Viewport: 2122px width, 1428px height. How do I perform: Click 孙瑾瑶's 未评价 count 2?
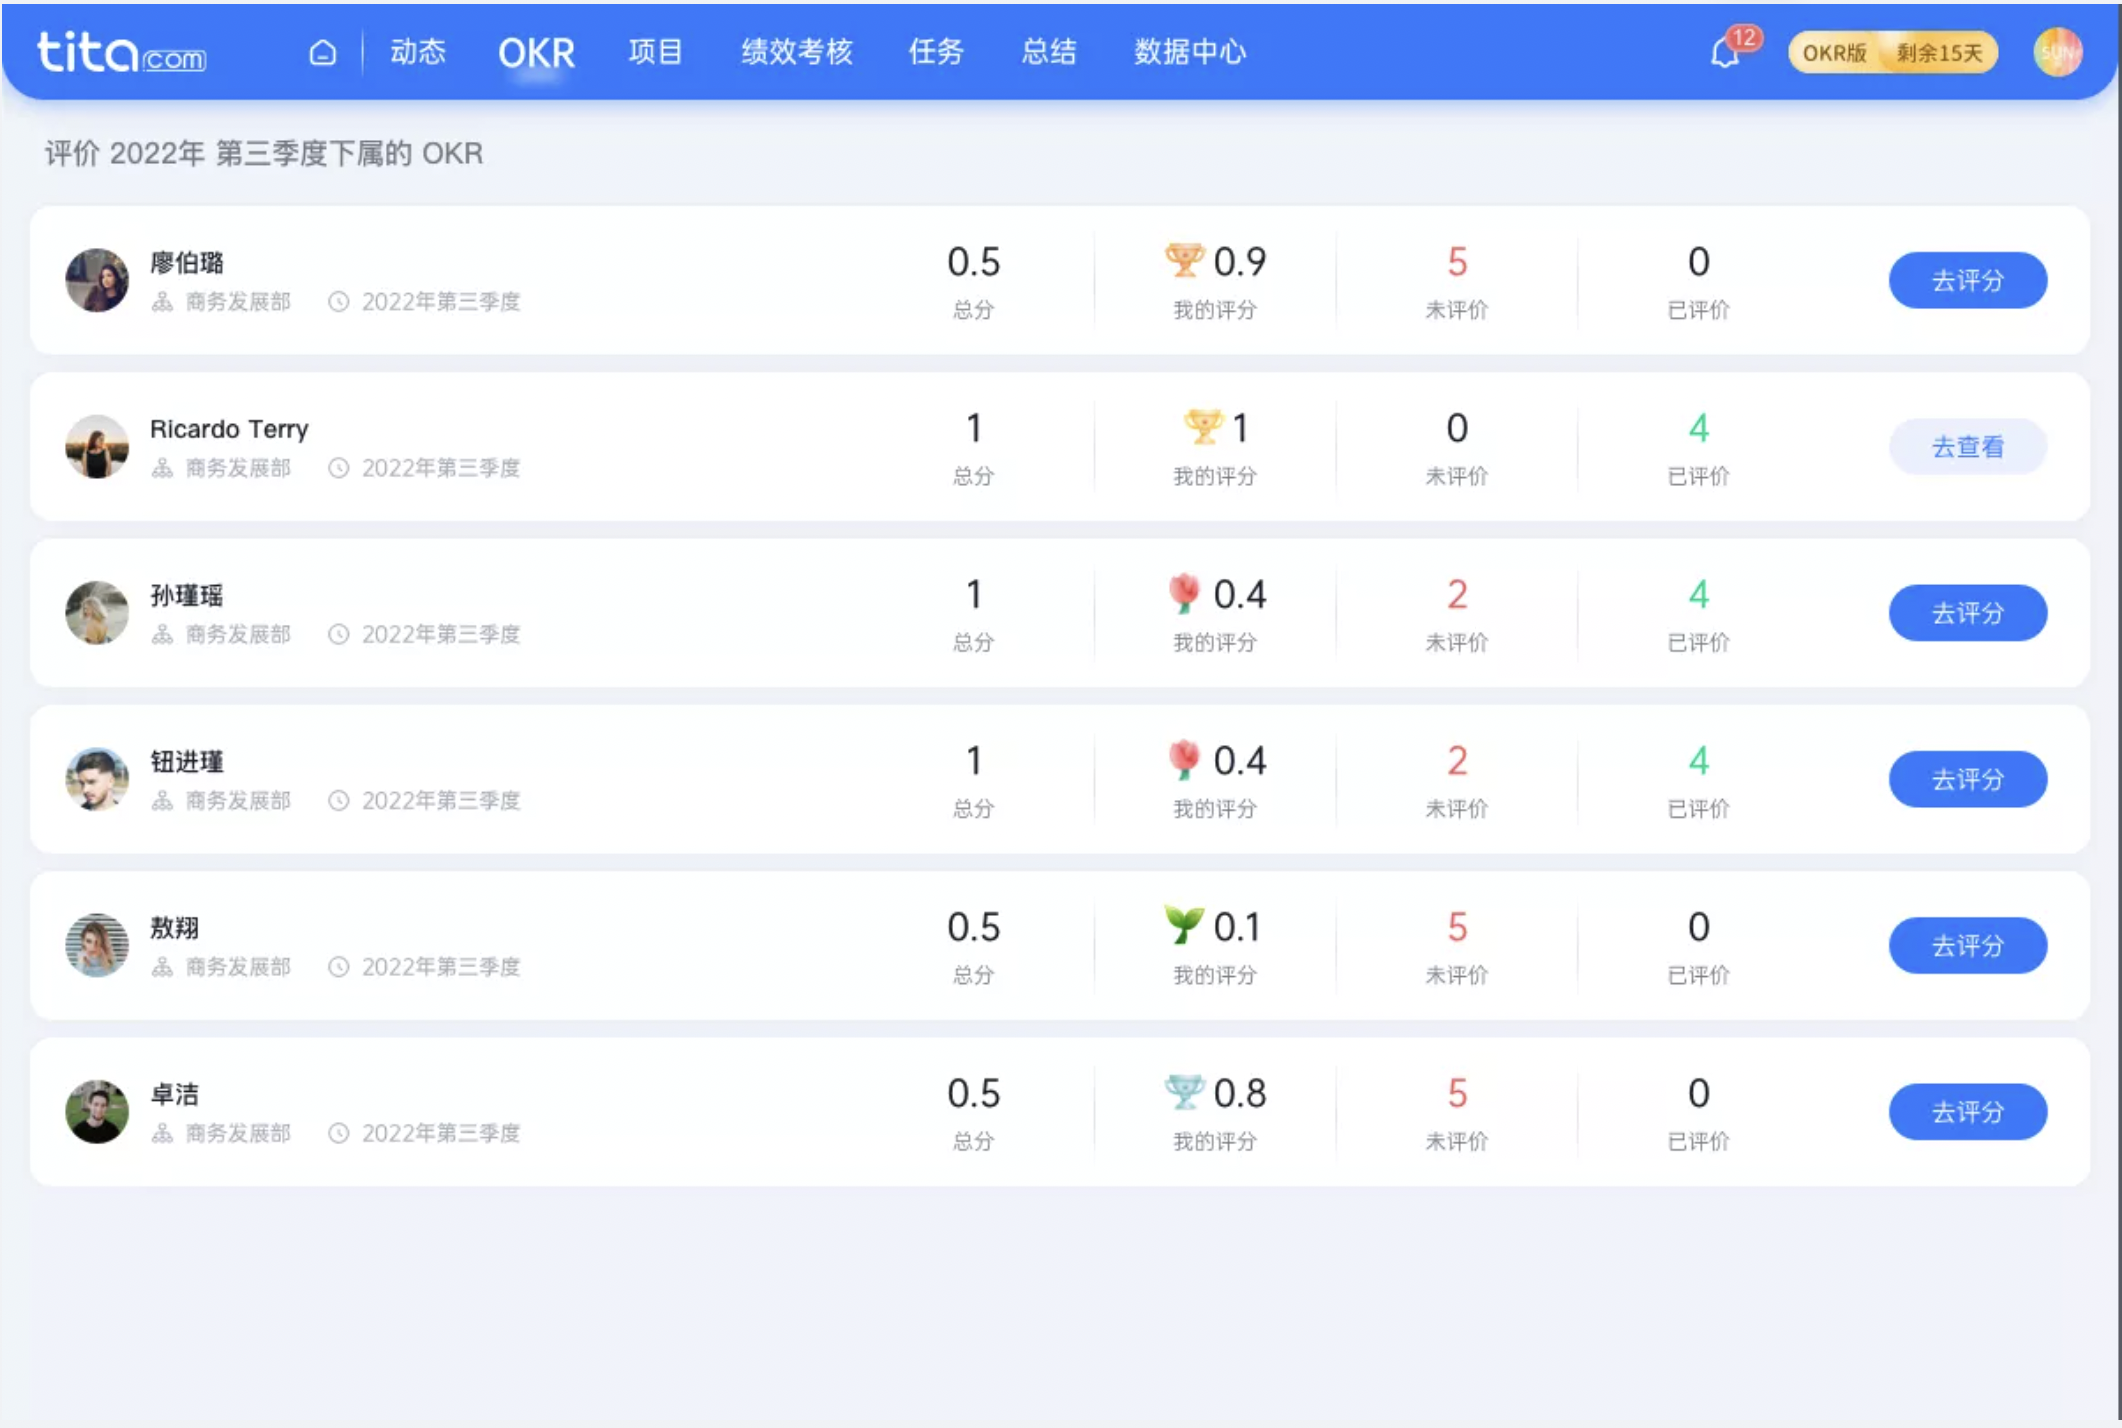click(x=1457, y=594)
